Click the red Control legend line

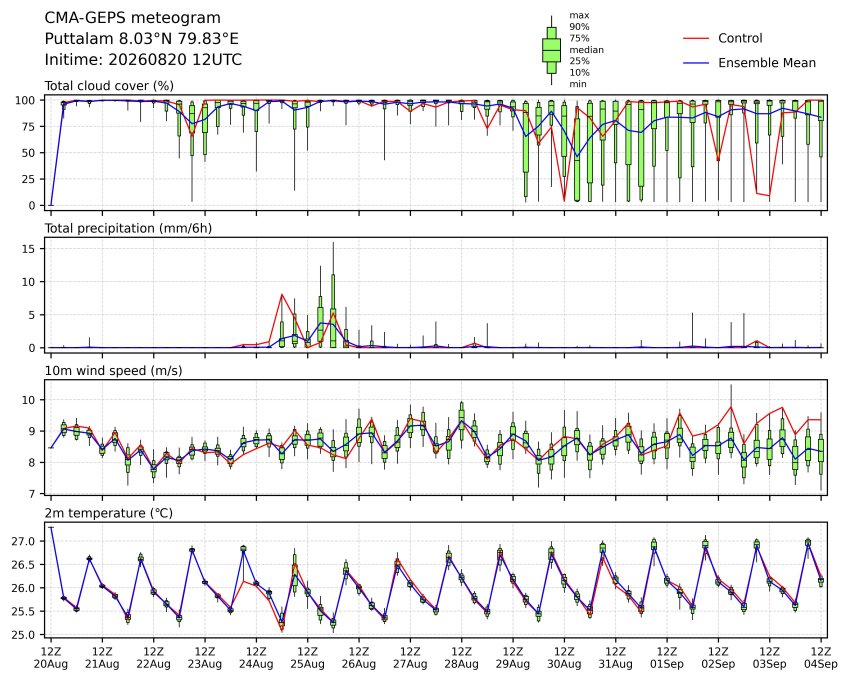[x=696, y=38]
